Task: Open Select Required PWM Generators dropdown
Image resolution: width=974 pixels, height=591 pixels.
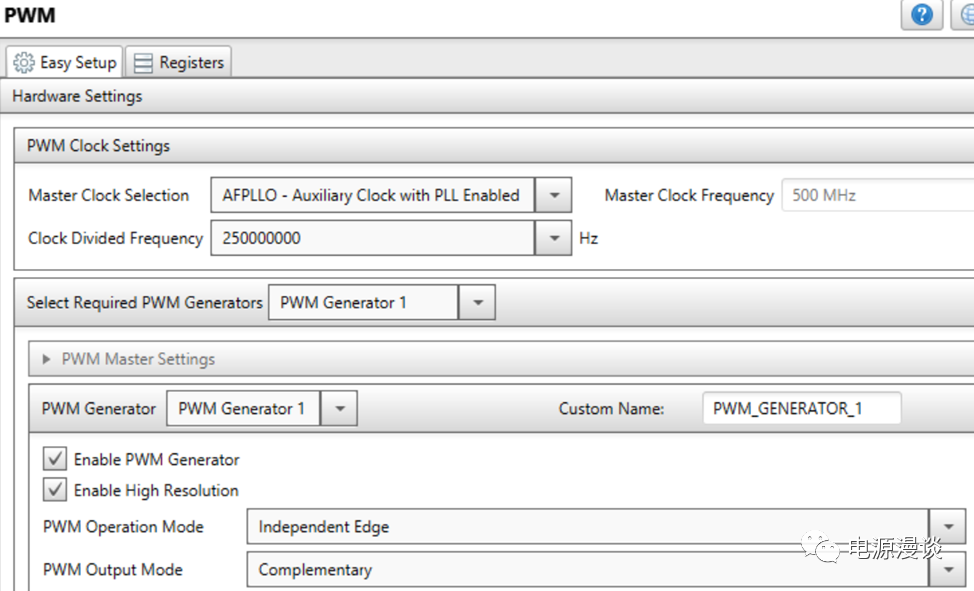Action: (477, 303)
